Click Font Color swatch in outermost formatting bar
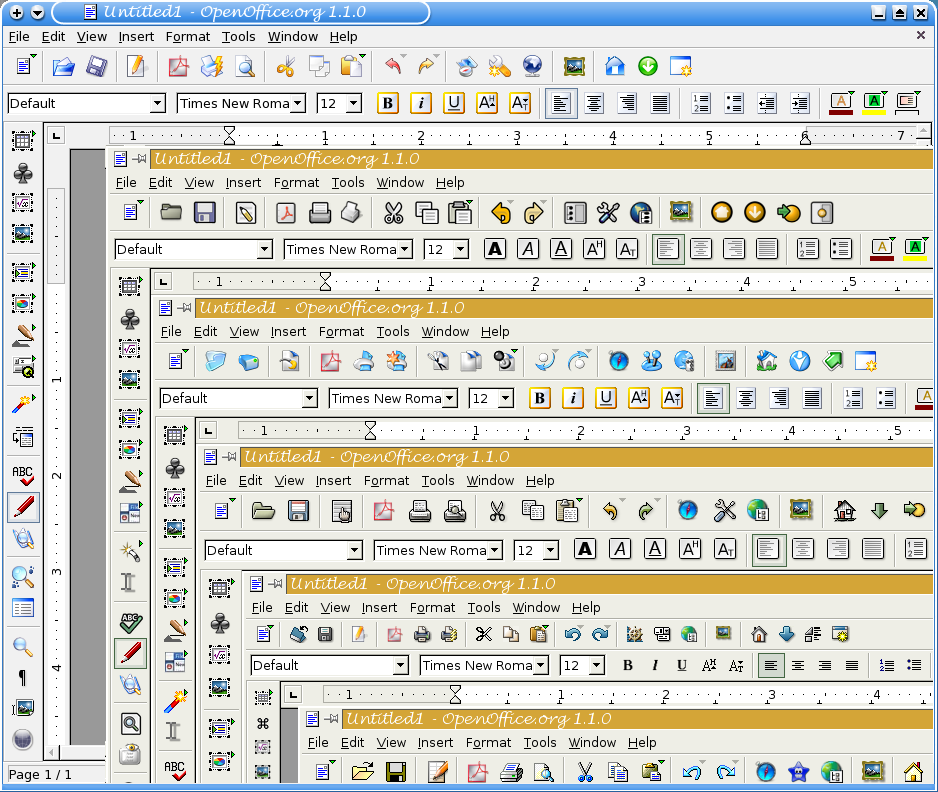Viewport: 938px width, 792px height. 840,103
